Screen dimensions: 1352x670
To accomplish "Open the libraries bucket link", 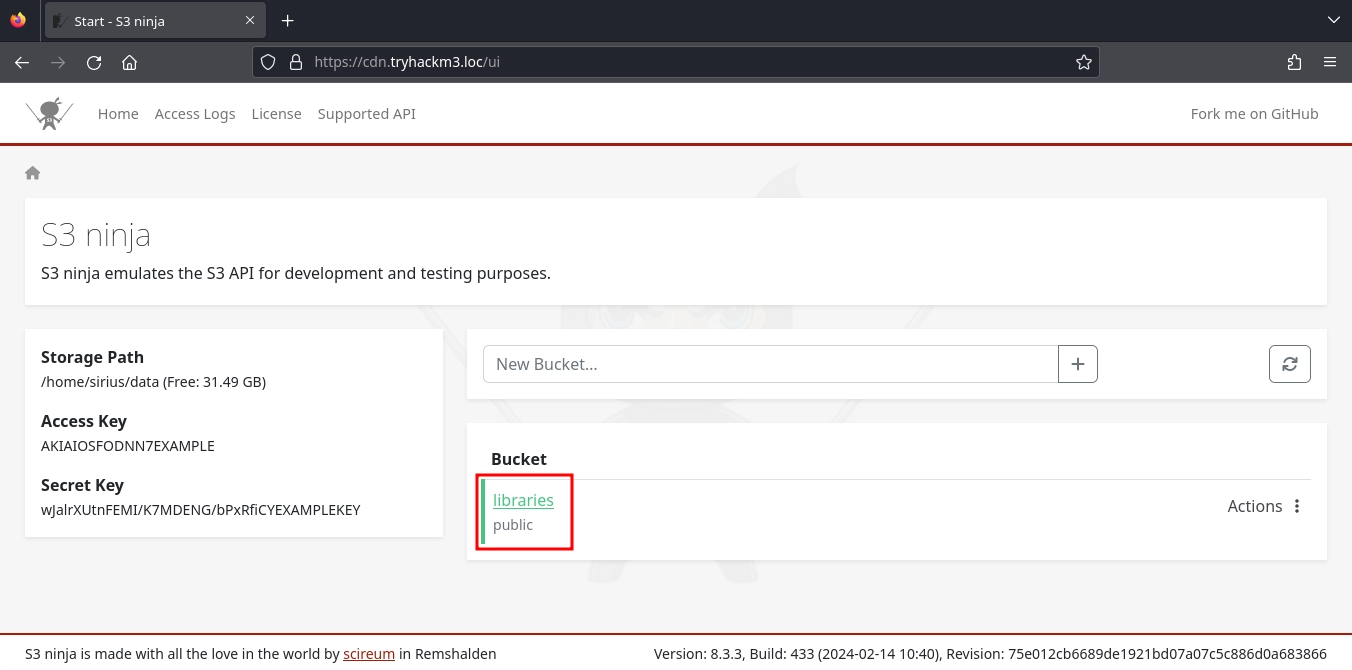I will [523, 500].
